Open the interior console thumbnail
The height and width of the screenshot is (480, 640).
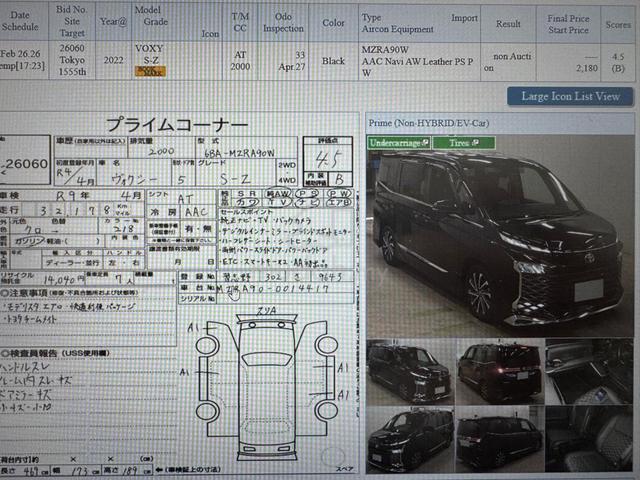[x=589, y=371]
